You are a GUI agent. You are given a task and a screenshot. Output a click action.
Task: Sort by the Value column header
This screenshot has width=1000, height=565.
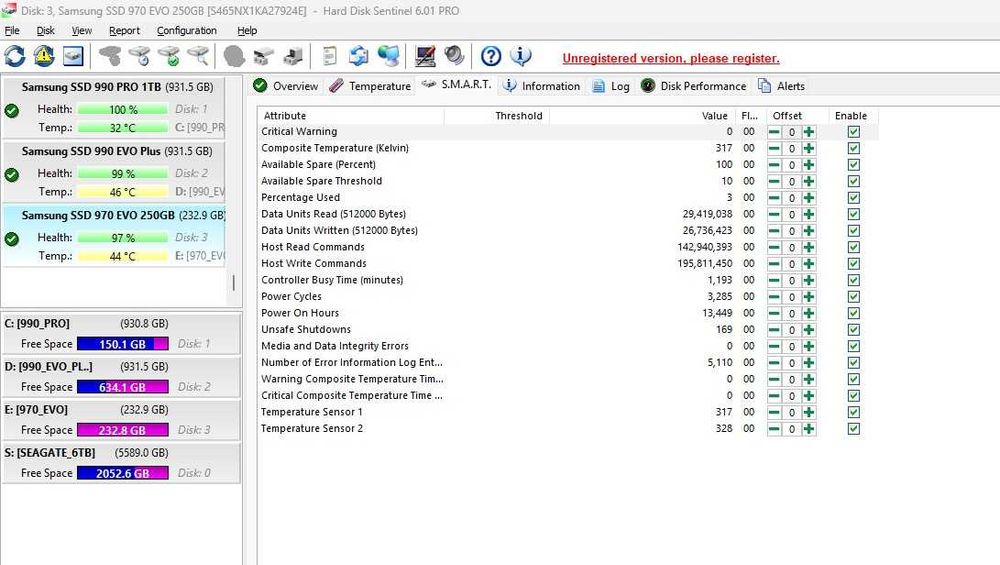point(642,115)
